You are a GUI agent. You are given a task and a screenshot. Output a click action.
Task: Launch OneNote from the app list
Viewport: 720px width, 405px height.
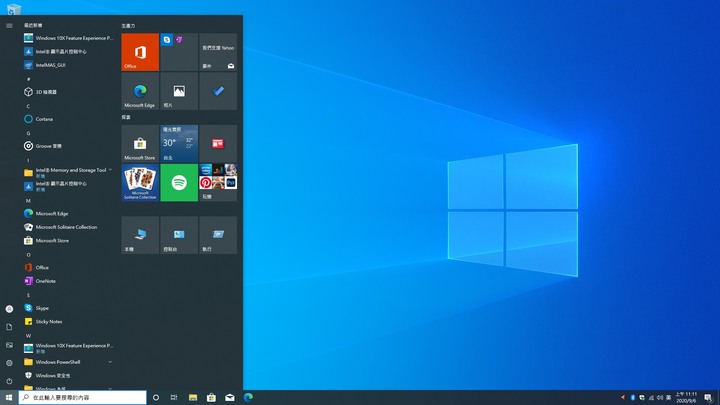pyautogui.click(x=68, y=281)
